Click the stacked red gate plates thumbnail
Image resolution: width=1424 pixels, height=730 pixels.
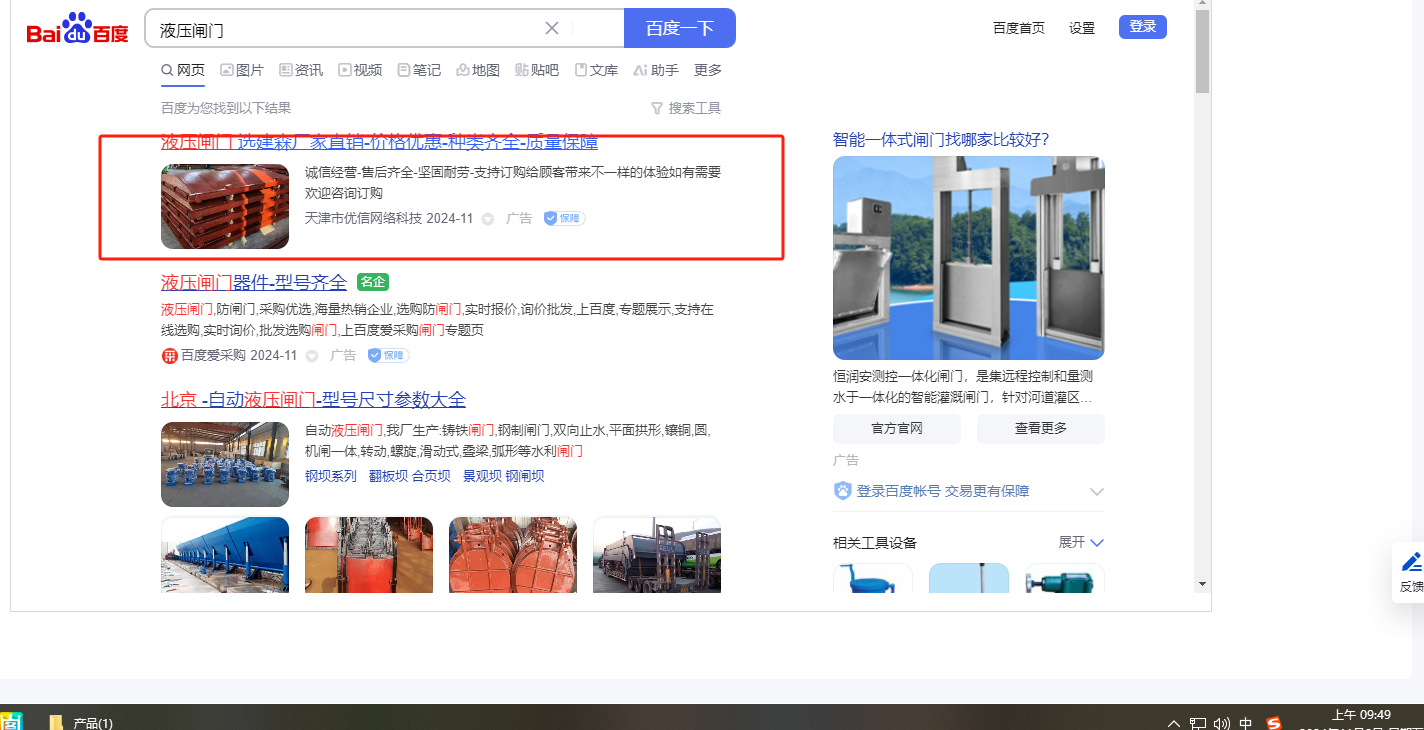pyautogui.click(x=225, y=206)
